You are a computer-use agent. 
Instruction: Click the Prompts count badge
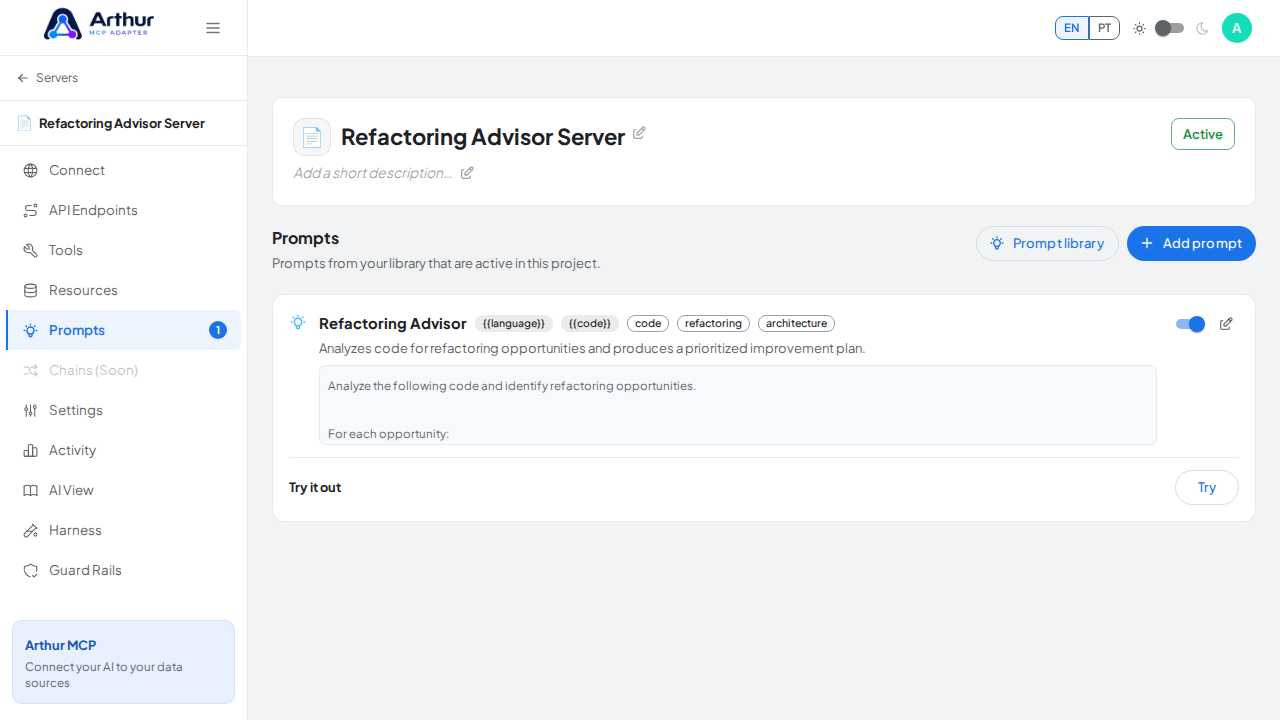pos(218,330)
